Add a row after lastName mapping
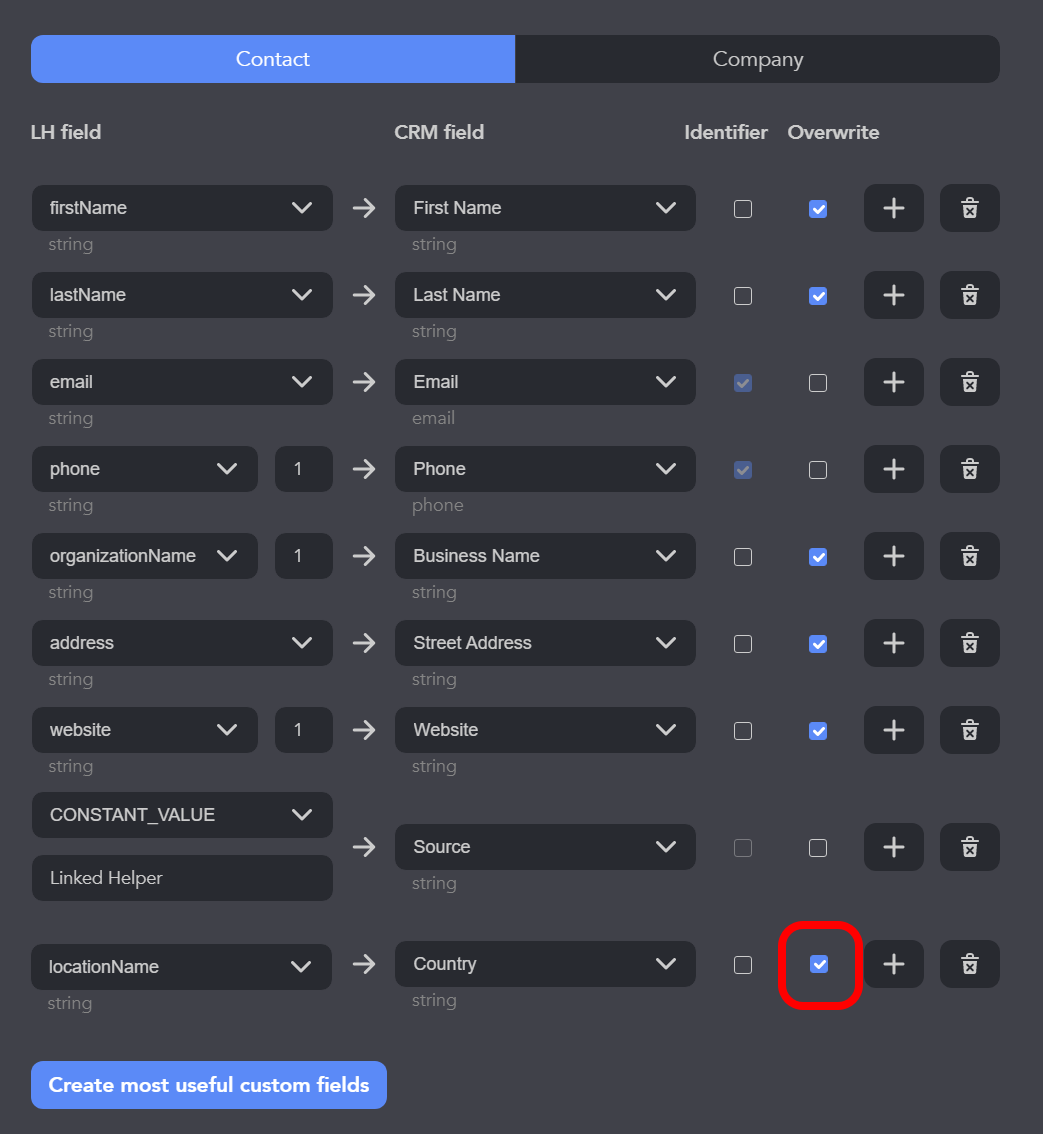Image resolution: width=1043 pixels, height=1134 pixels. point(893,295)
